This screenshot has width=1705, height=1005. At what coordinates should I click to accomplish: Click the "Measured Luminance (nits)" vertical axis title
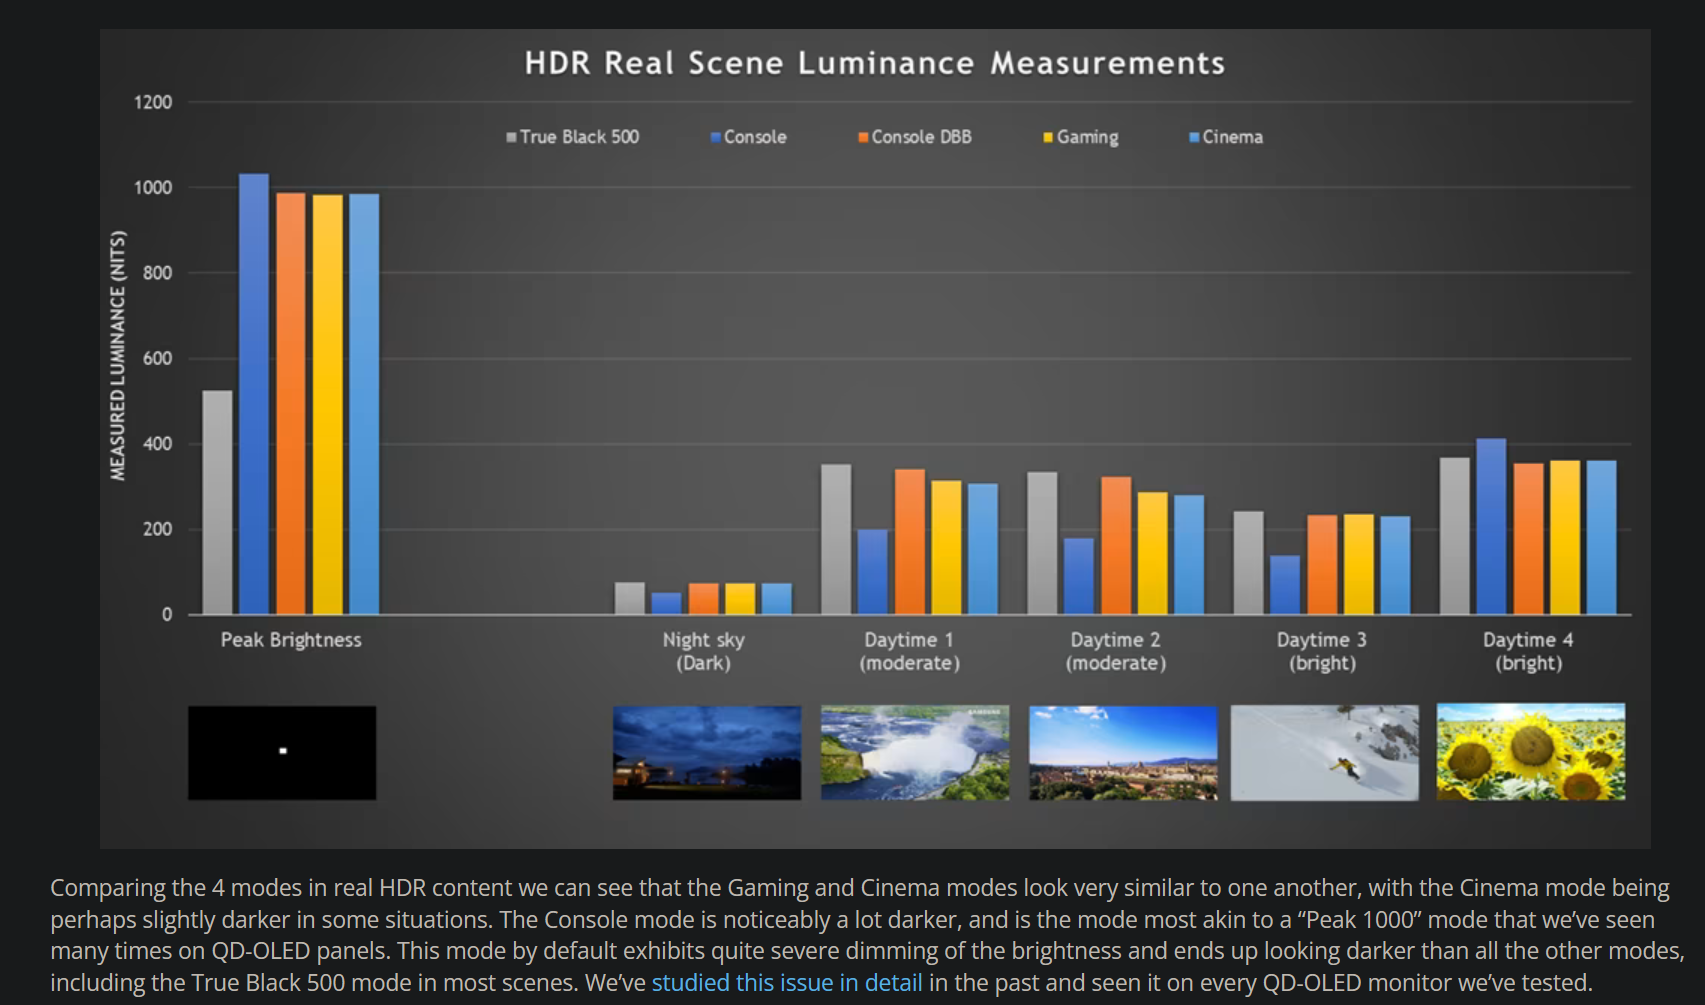(118, 356)
